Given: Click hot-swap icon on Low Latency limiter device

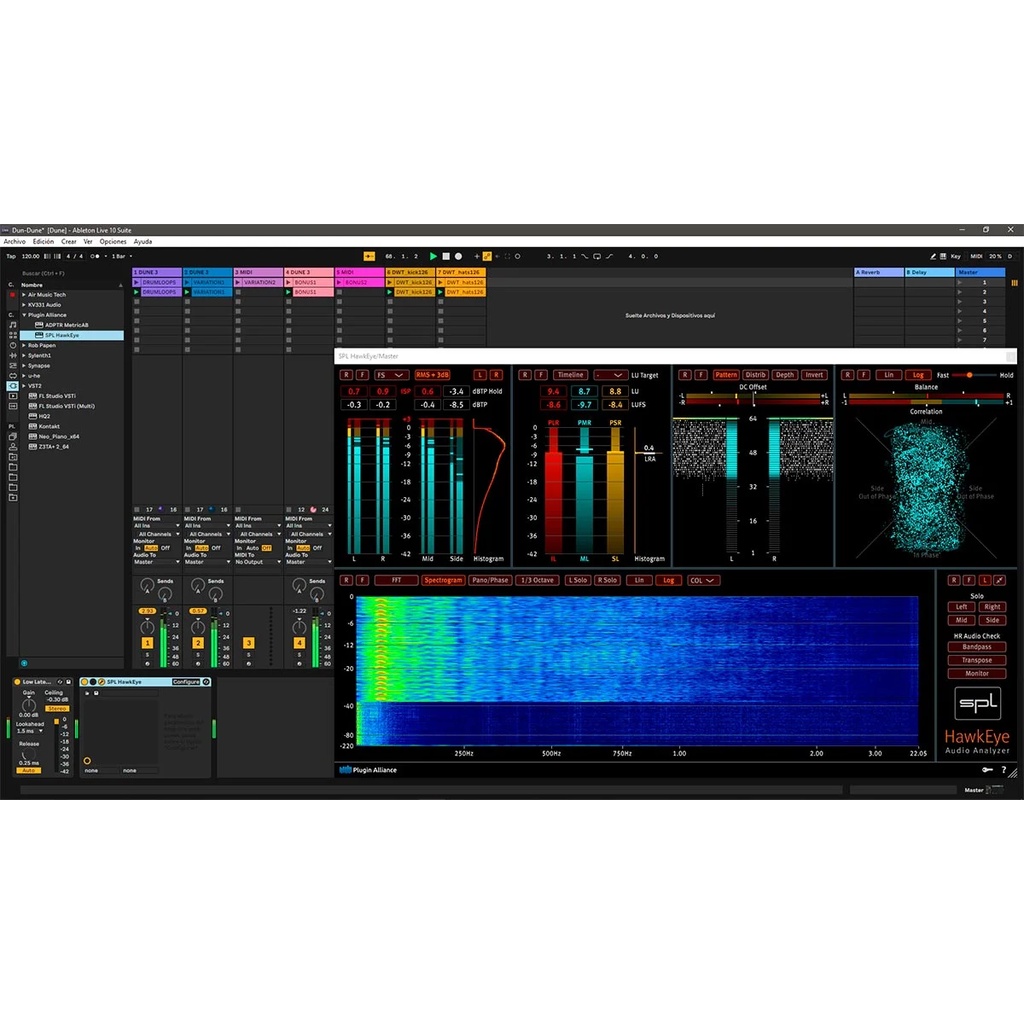Looking at the screenshot, I should (x=60, y=682).
